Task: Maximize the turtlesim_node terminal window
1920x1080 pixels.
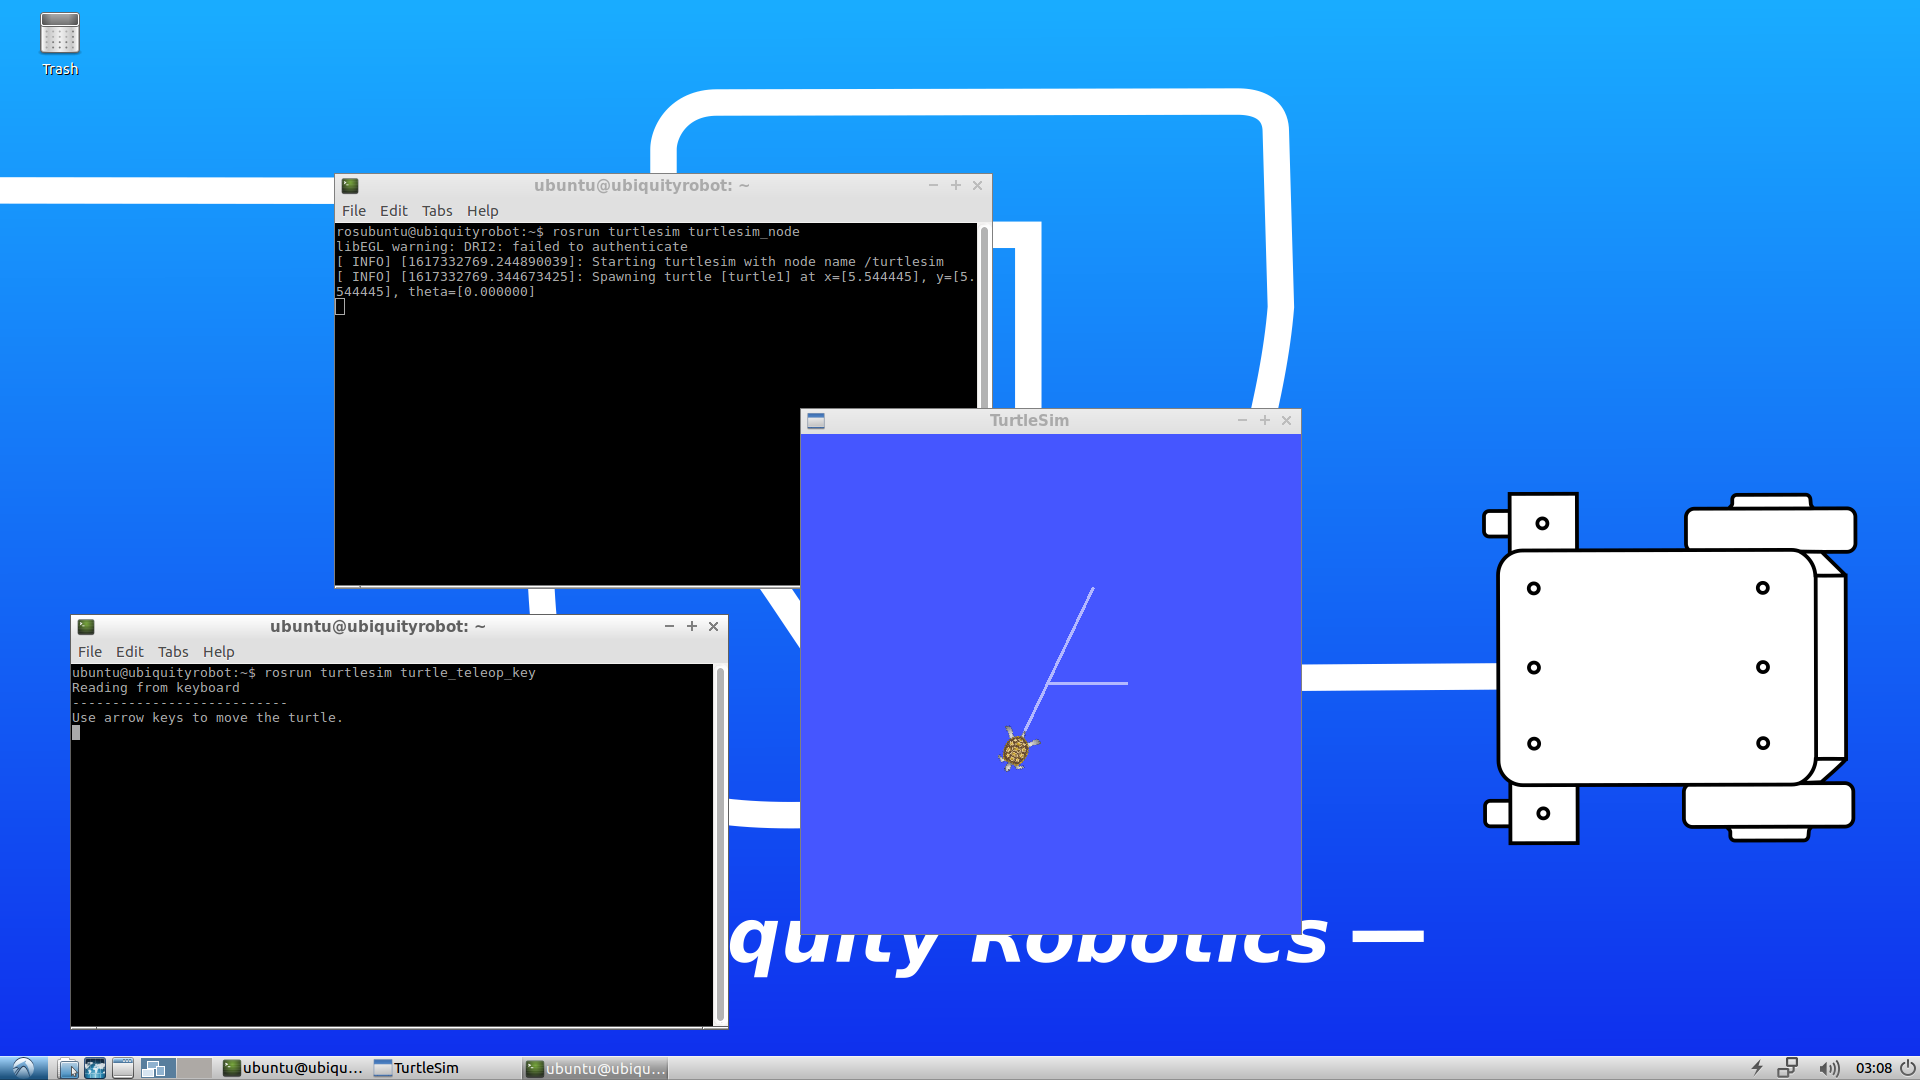Action: pos(955,185)
